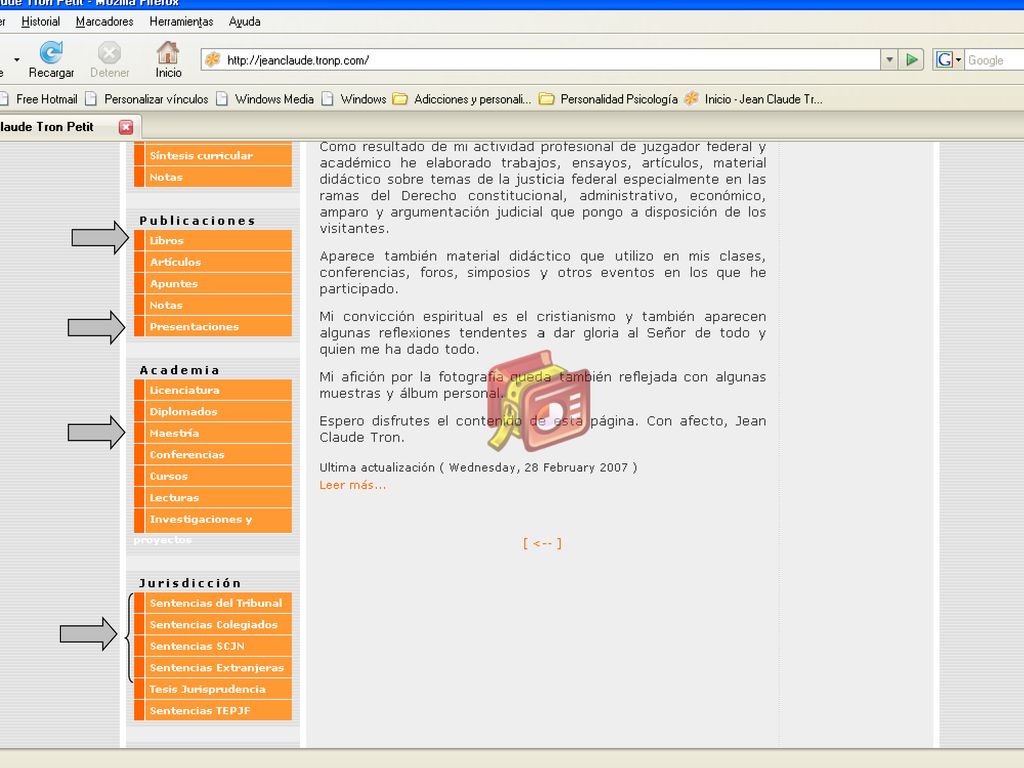The width and height of the screenshot is (1024, 768).
Task: Open the Marcadores menu
Action: 104,22
